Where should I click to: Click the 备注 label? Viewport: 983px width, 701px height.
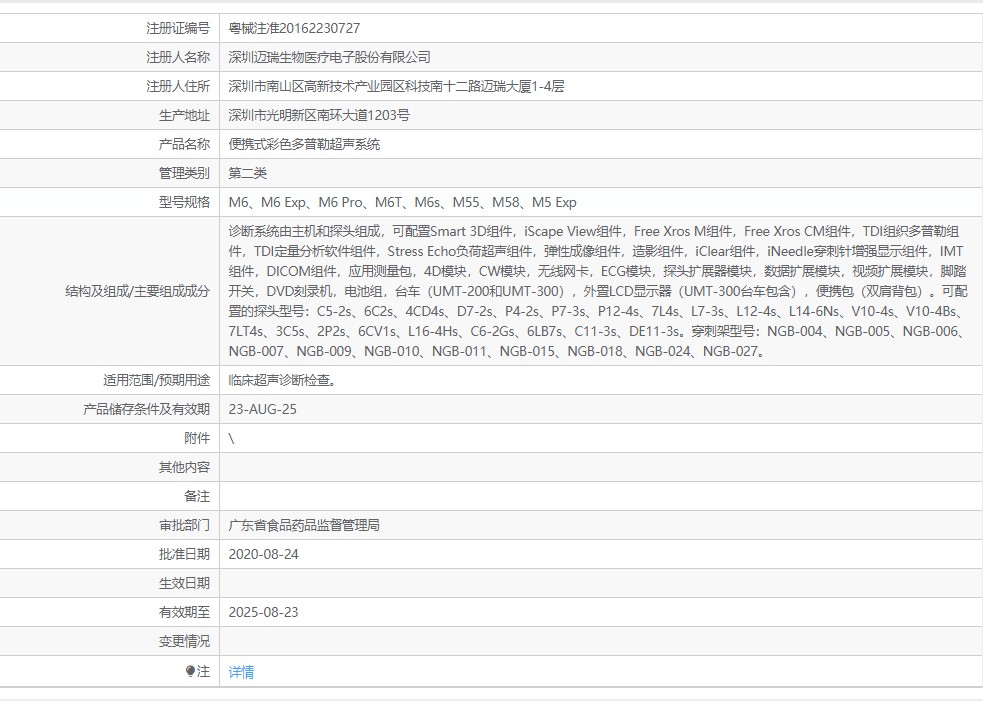(197, 497)
